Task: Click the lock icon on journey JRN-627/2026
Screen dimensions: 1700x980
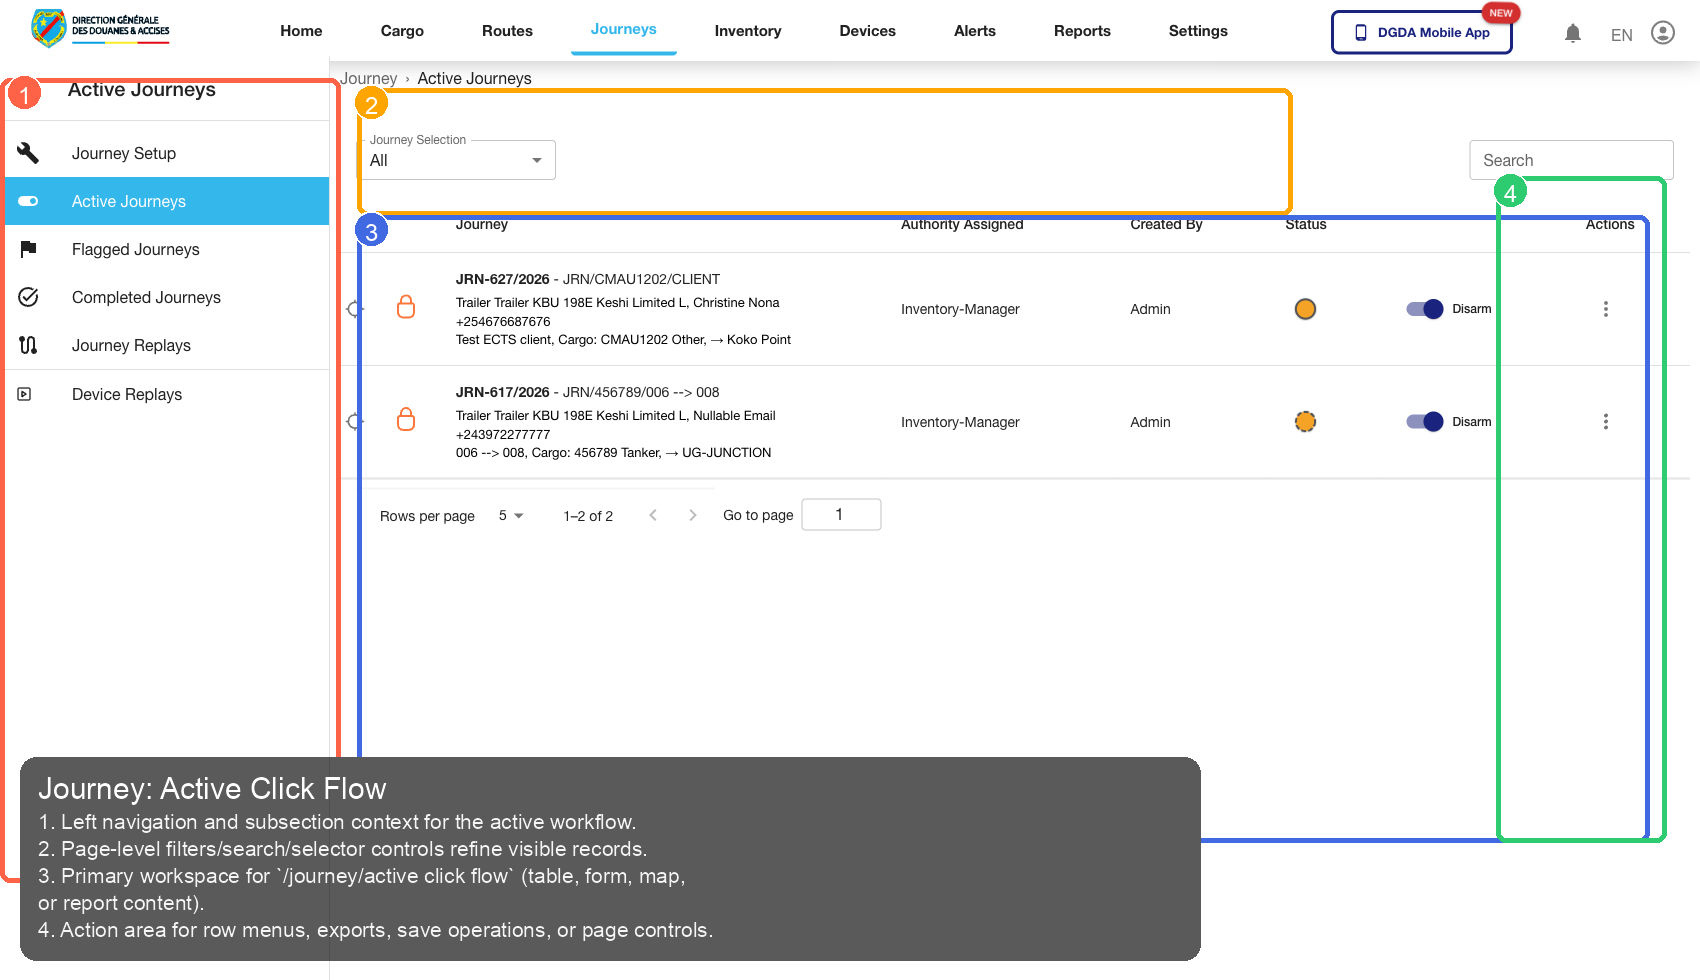Action: click(406, 307)
